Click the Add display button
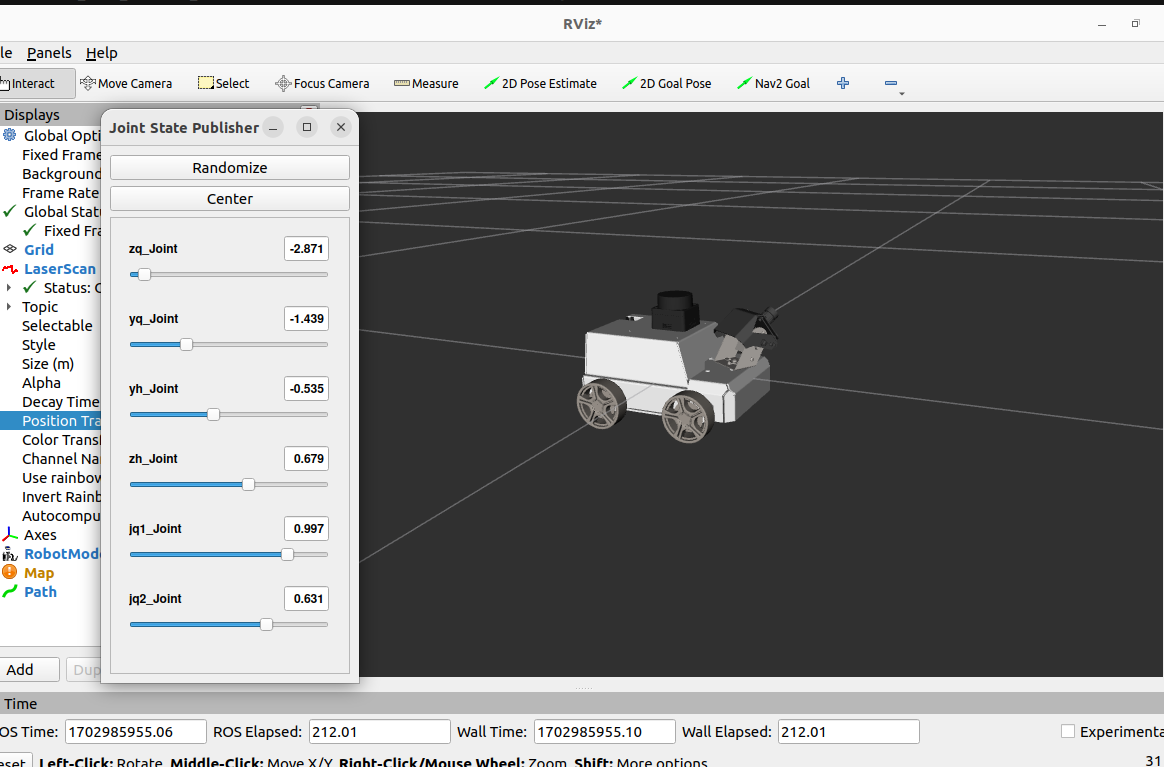 pos(28,670)
